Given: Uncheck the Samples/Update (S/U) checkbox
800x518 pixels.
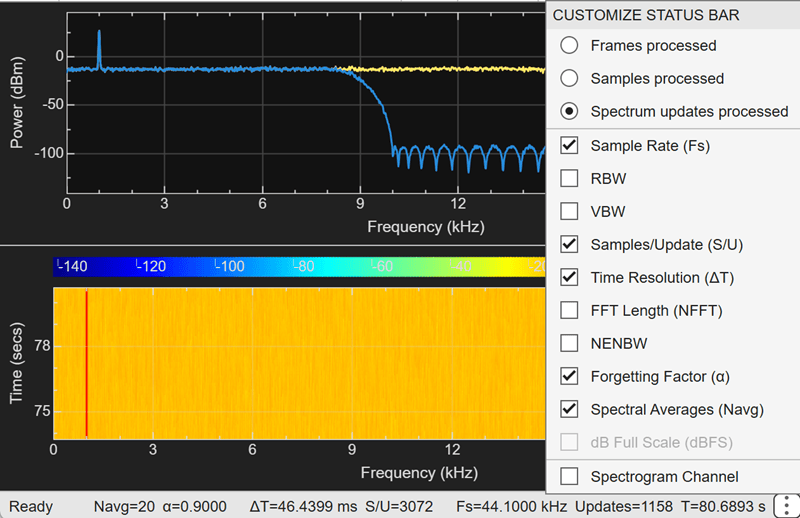Looking at the screenshot, I should click(569, 244).
